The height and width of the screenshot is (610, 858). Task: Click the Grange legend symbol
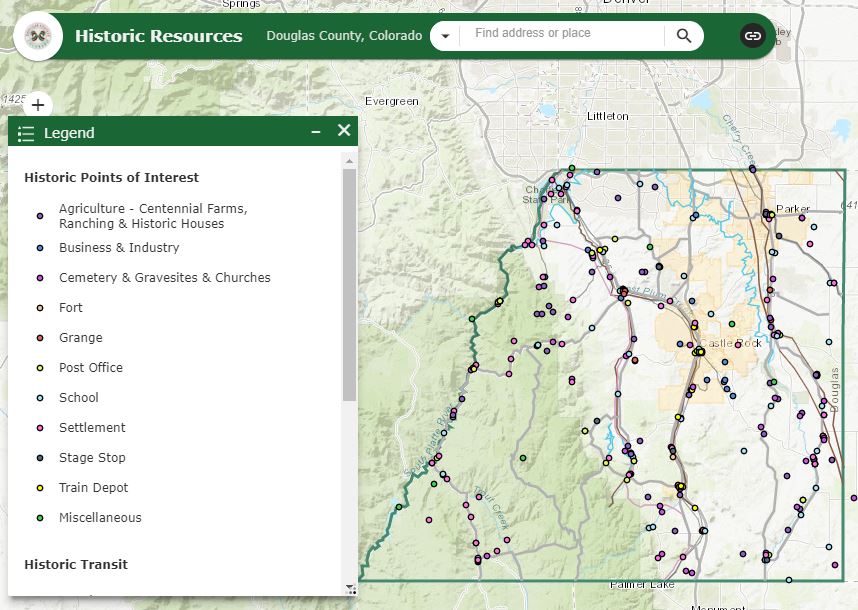point(40,338)
